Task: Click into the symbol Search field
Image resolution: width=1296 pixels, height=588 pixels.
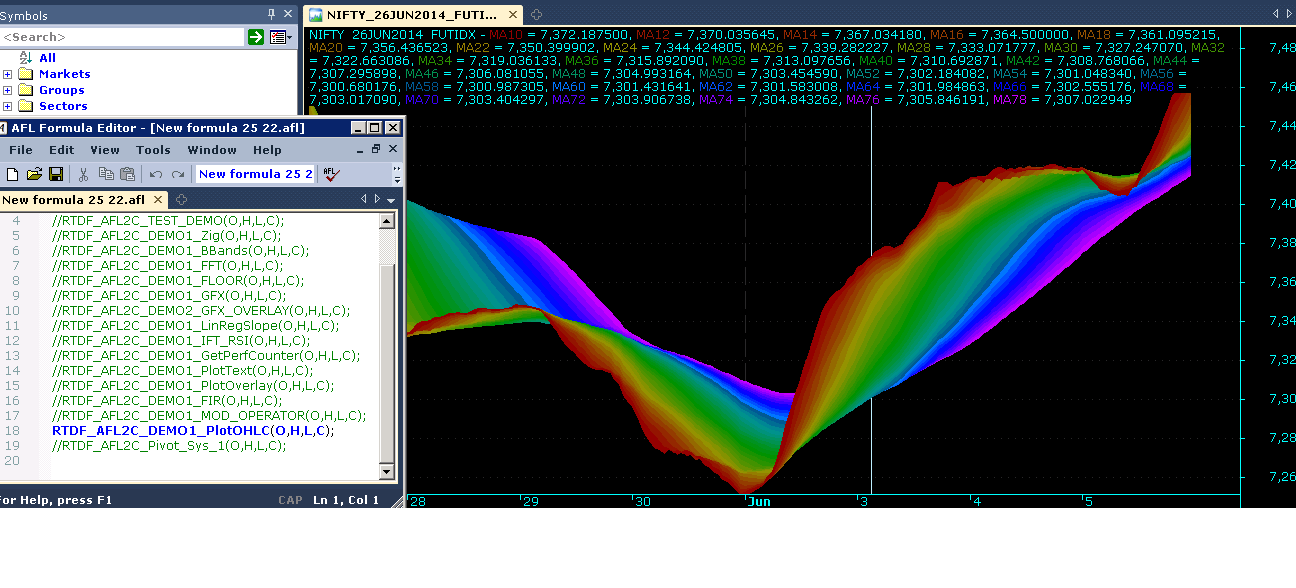Action: point(122,37)
